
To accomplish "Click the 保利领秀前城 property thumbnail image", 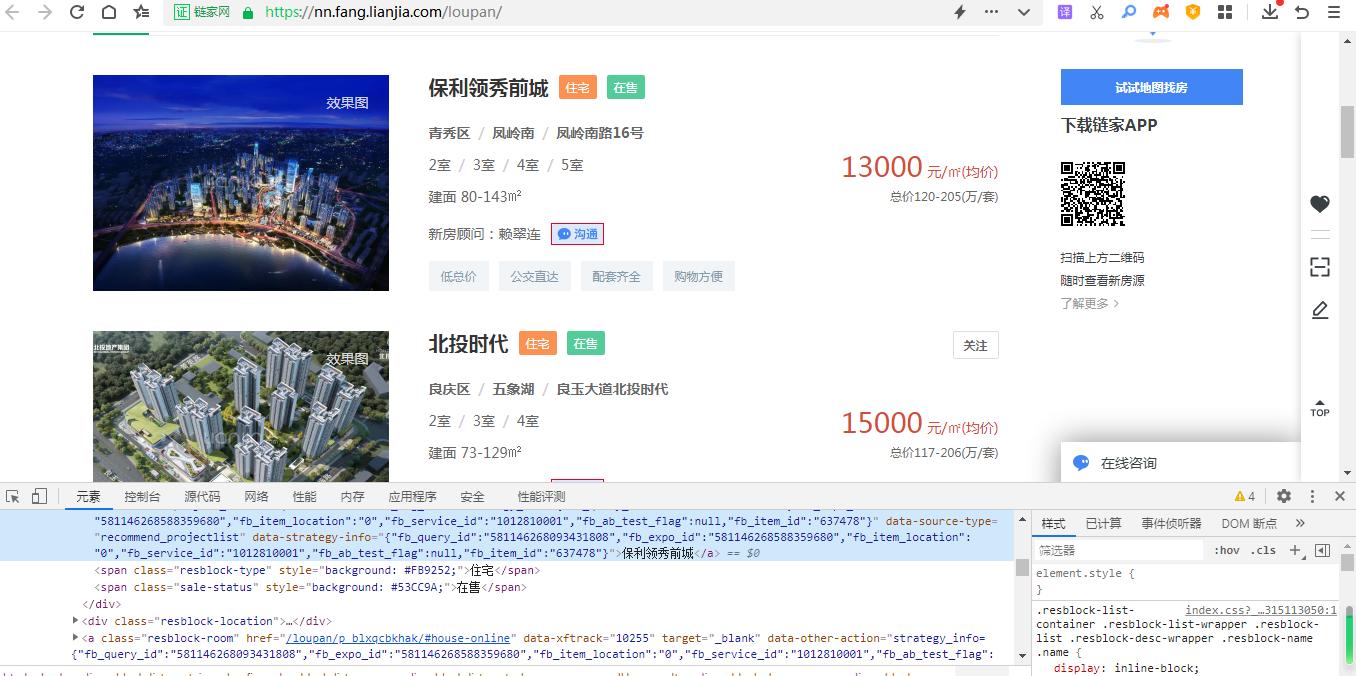I will point(241,183).
